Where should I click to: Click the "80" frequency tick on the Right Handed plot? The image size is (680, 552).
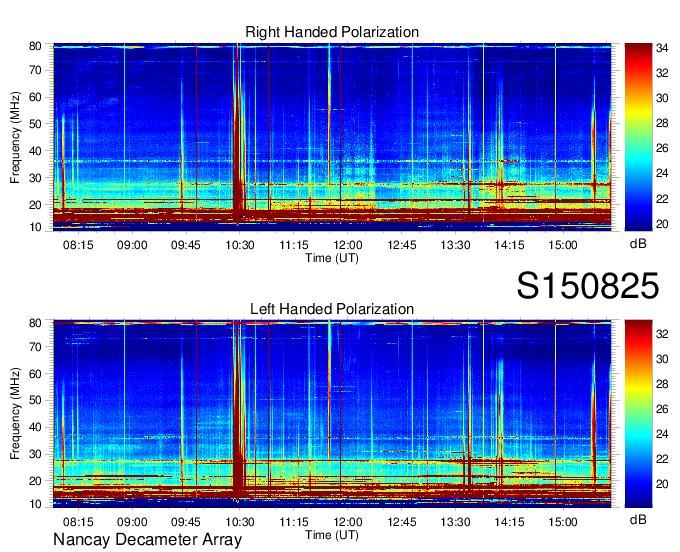pyautogui.click(x=35, y=46)
